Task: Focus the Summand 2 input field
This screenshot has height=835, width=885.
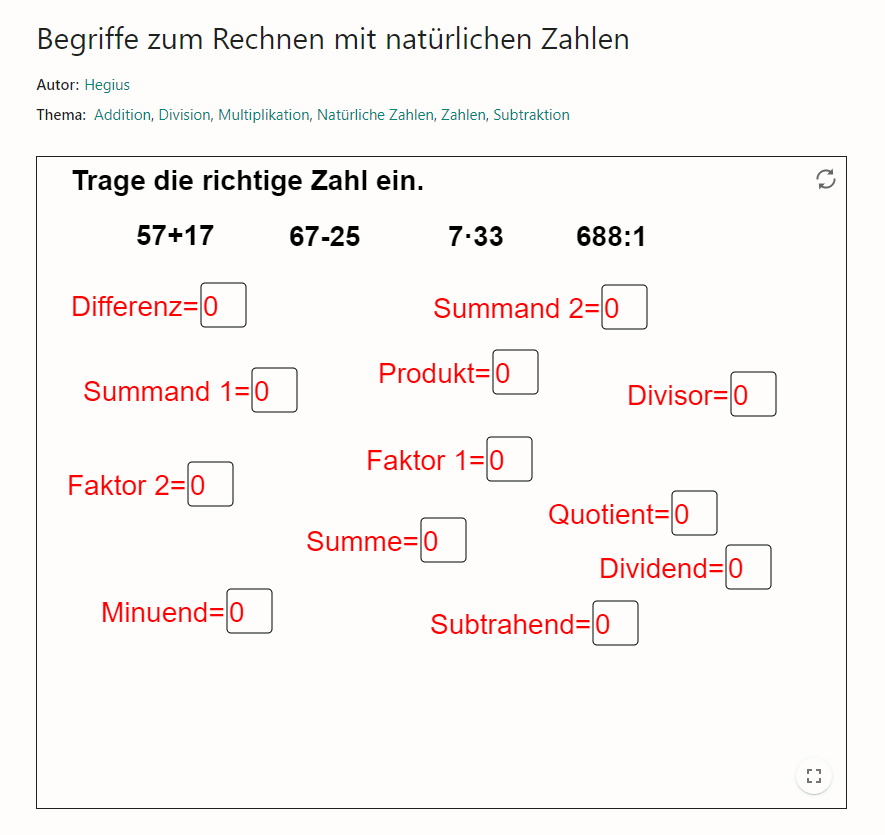Action: 624,308
